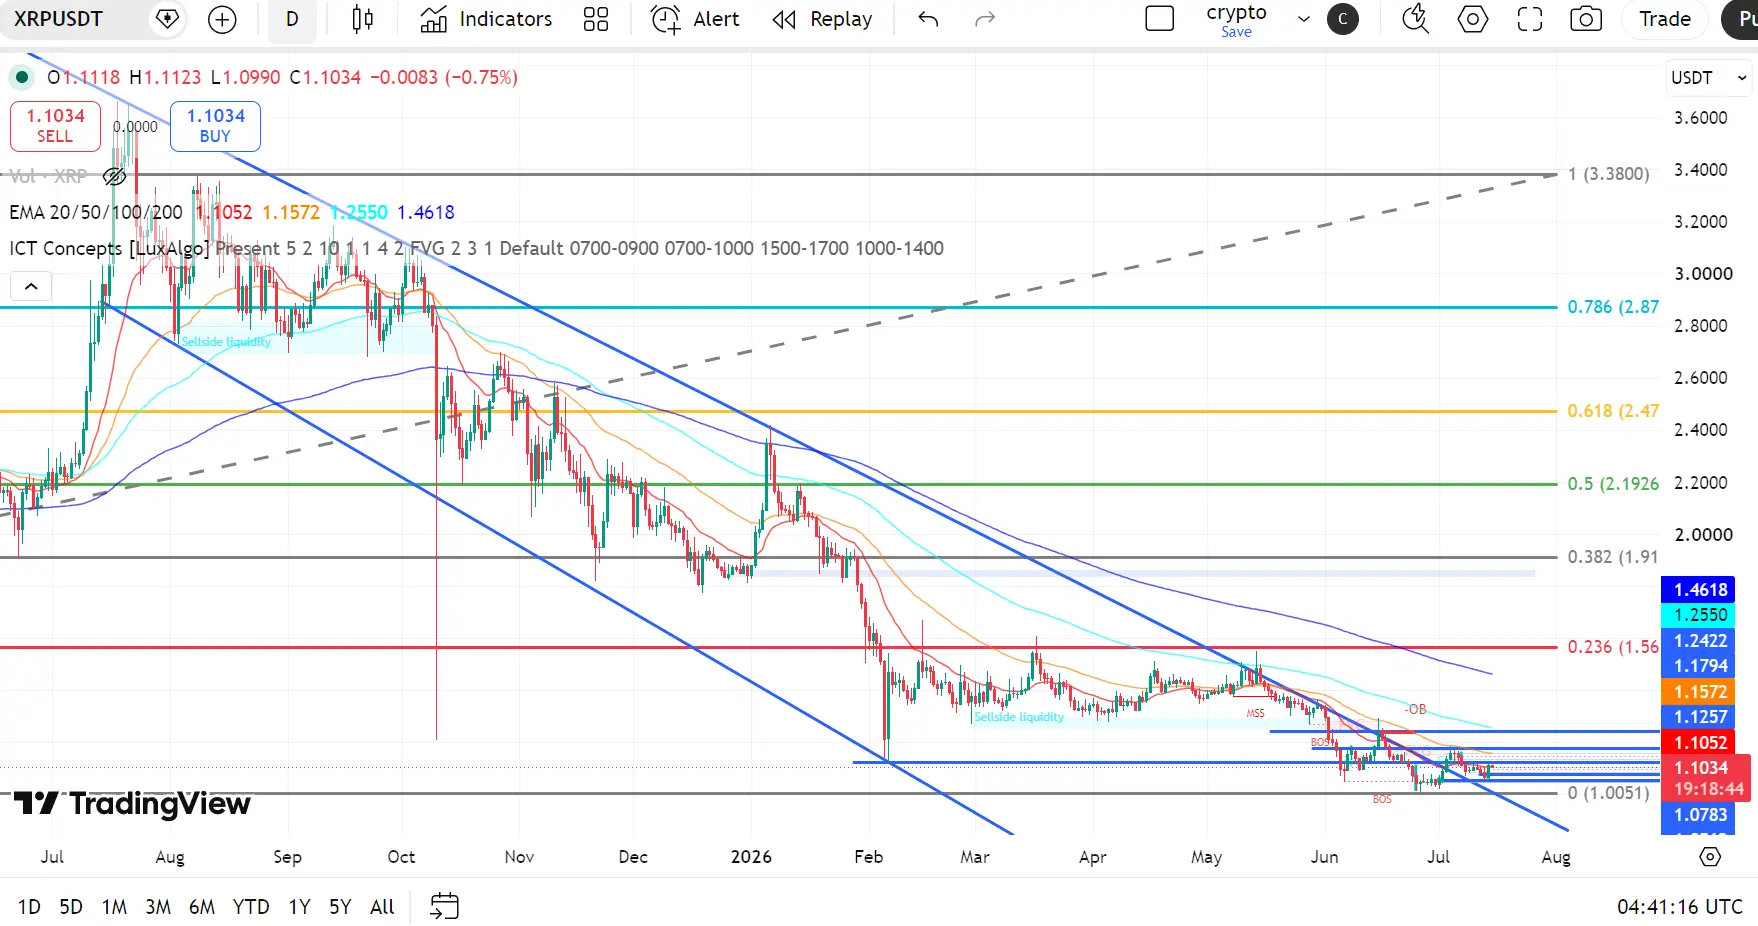Create a new Alert
This screenshot has width=1758, height=926.
pyautogui.click(x=695, y=19)
